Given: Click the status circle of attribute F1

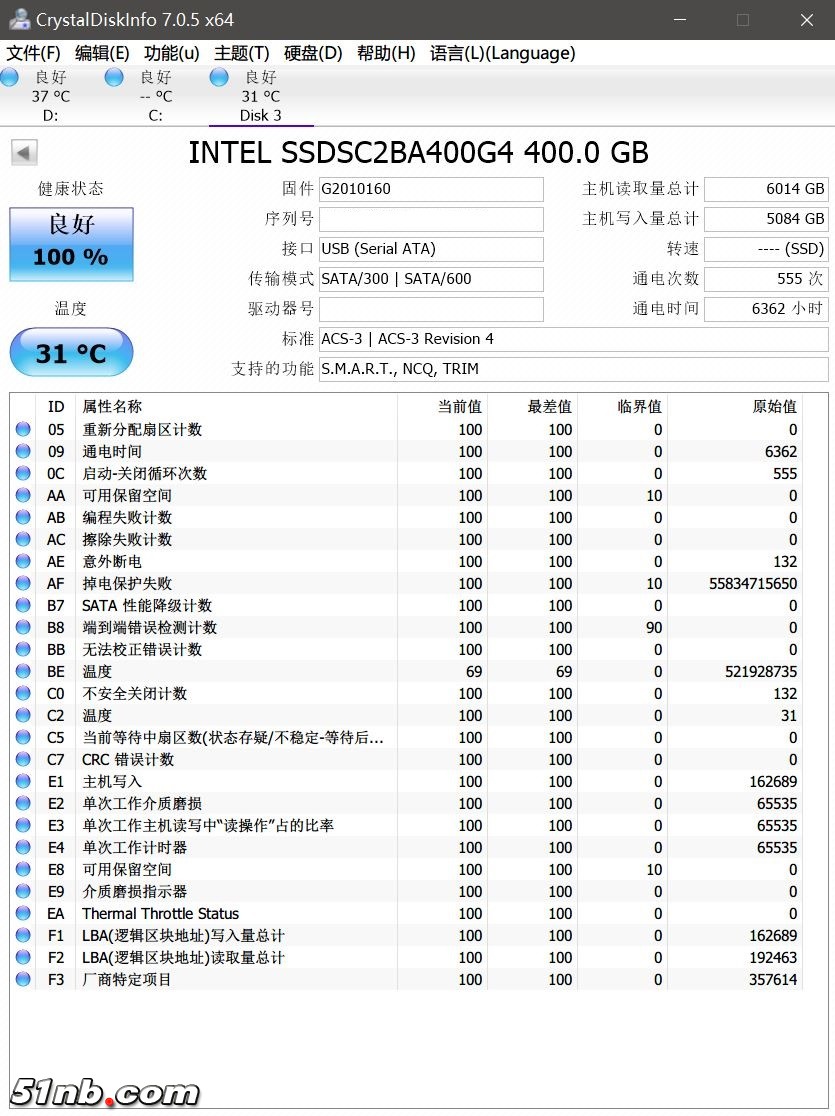Looking at the screenshot, I should pyautogui.click(x=23, y=935).
